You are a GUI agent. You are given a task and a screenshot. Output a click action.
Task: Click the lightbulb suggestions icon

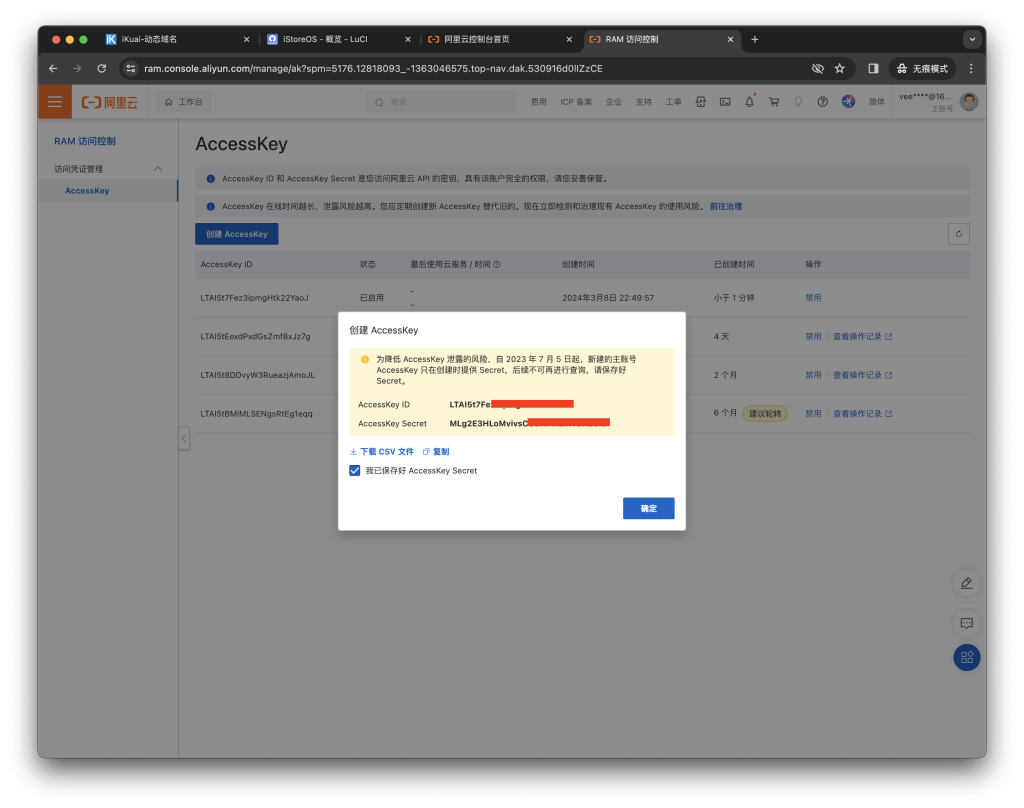[x=798, y=102]
